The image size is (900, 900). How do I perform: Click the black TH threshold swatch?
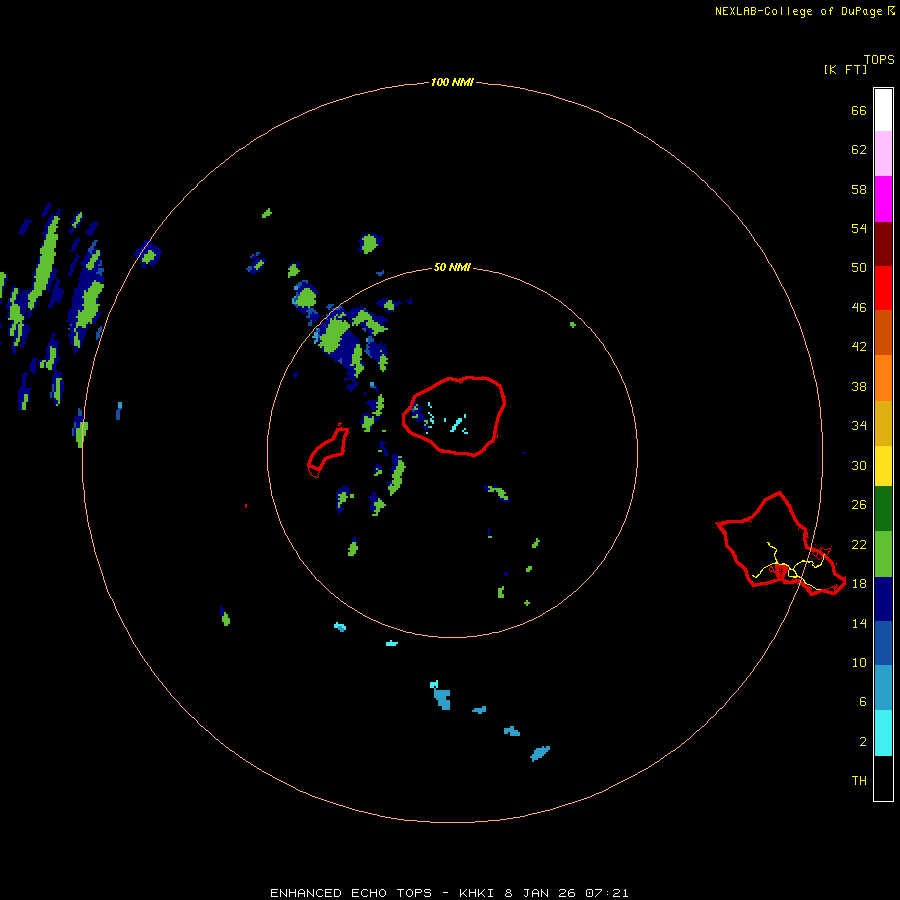click(883, 778)
